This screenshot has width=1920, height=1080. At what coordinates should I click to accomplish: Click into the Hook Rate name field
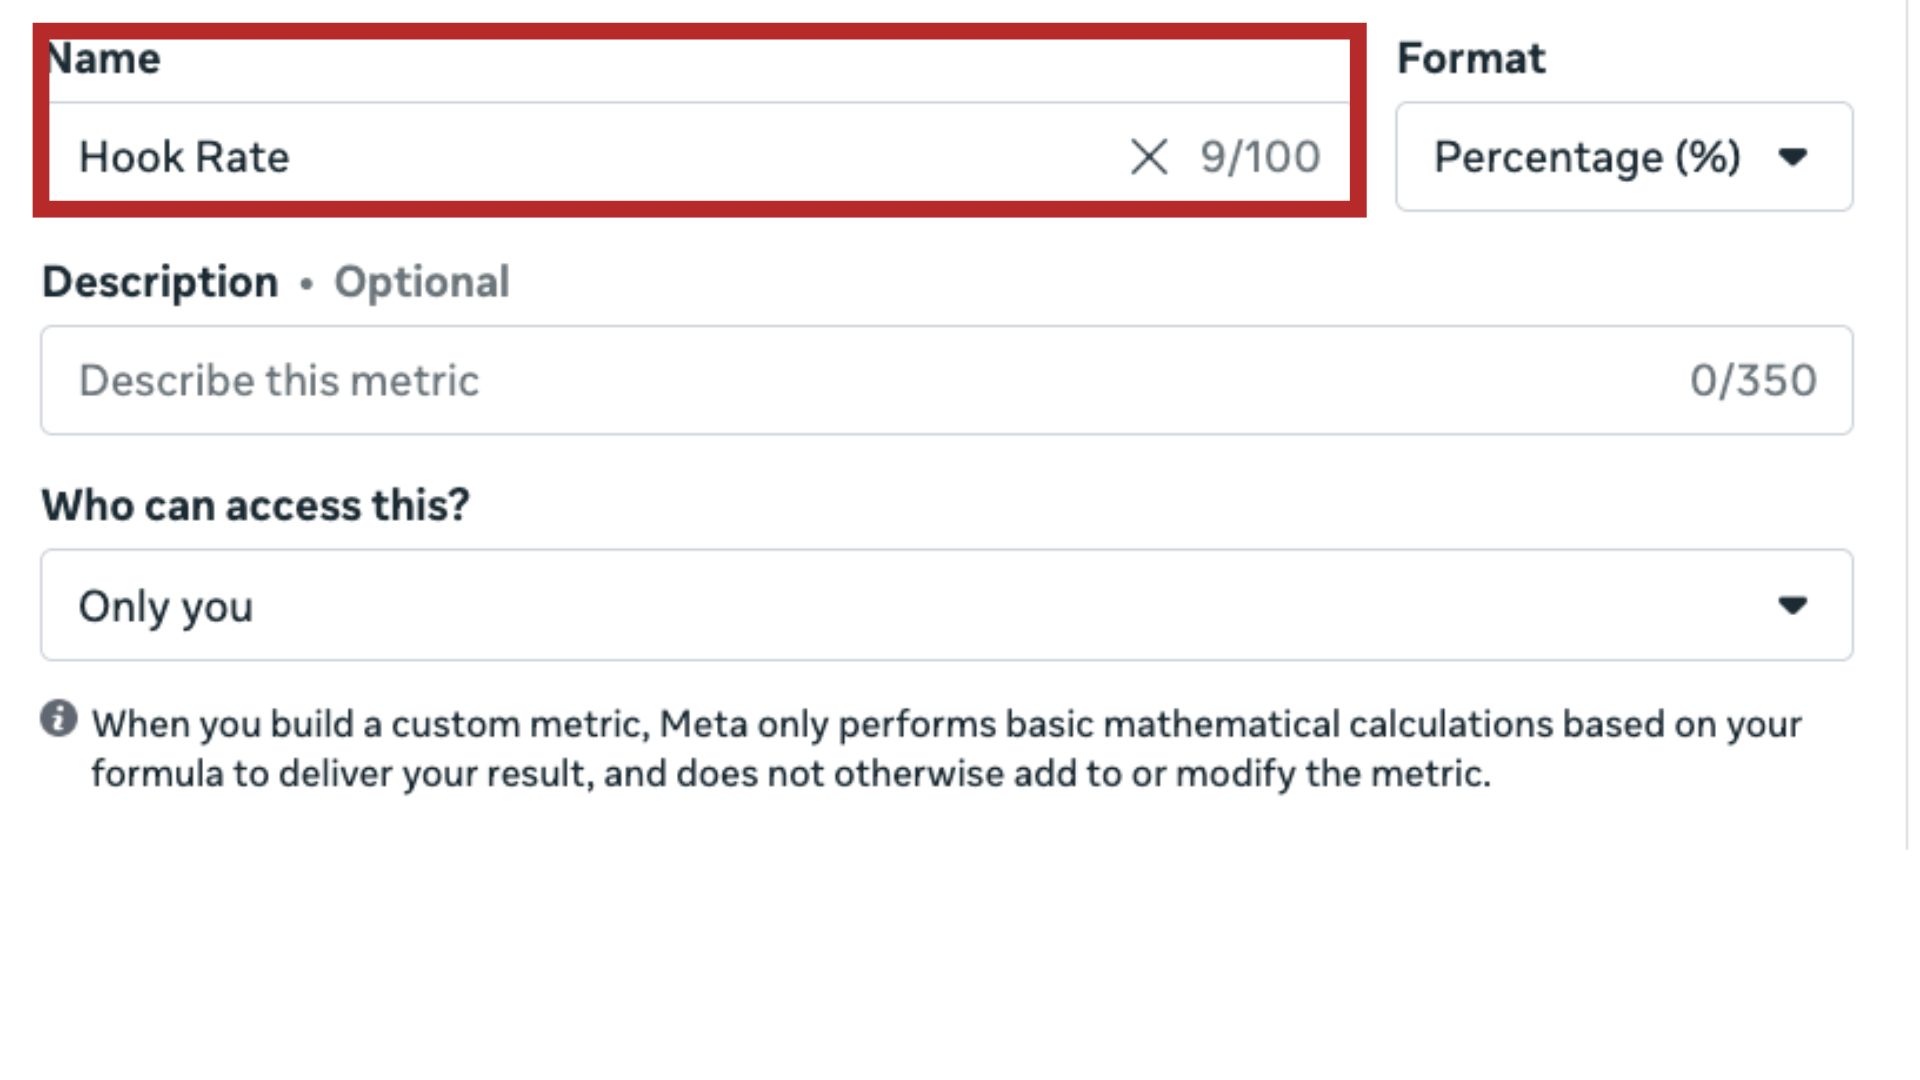(x=600, y=157)
